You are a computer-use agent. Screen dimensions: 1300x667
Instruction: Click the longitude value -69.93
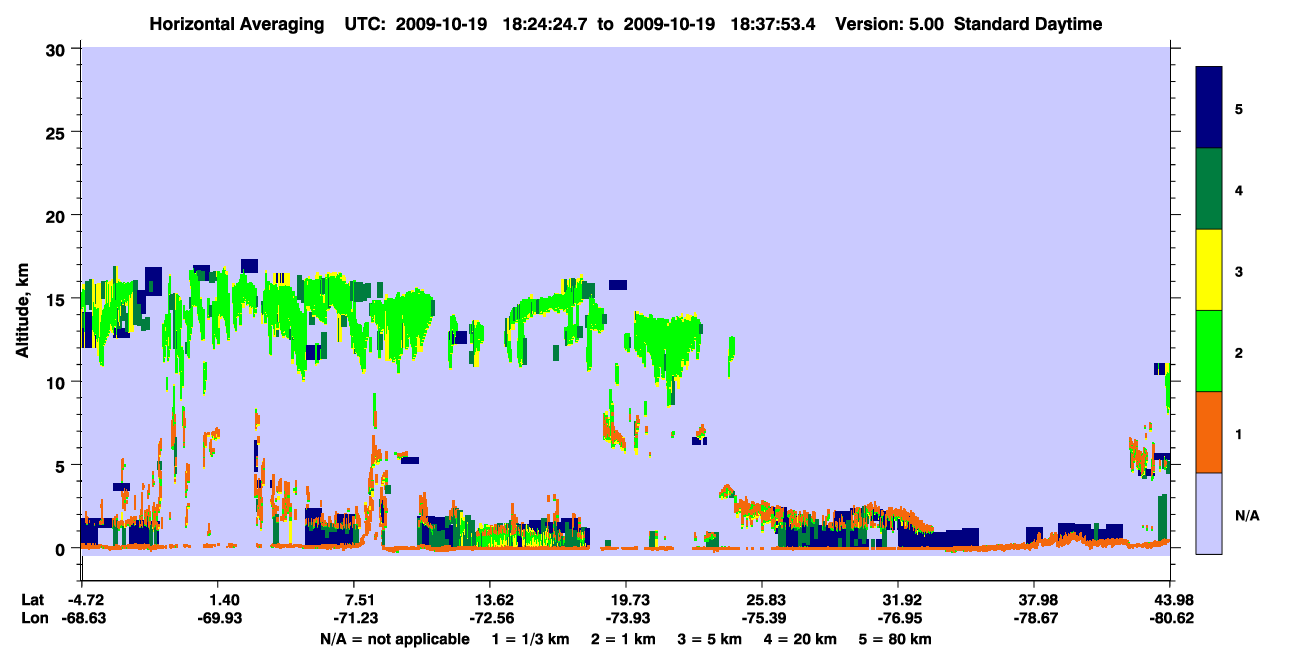tap(221, 618)
